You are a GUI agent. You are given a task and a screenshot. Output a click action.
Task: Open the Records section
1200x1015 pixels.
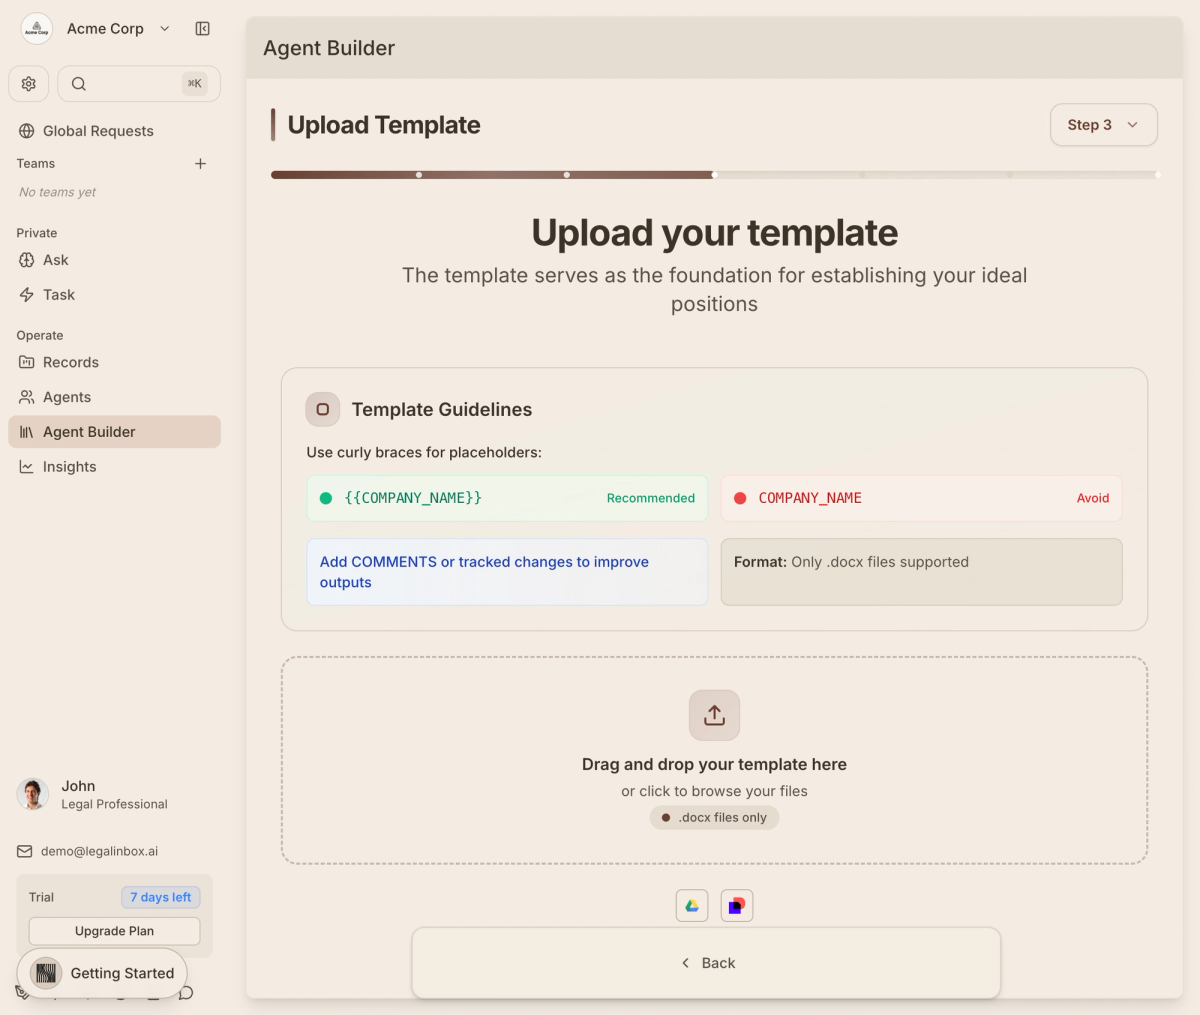114,362
